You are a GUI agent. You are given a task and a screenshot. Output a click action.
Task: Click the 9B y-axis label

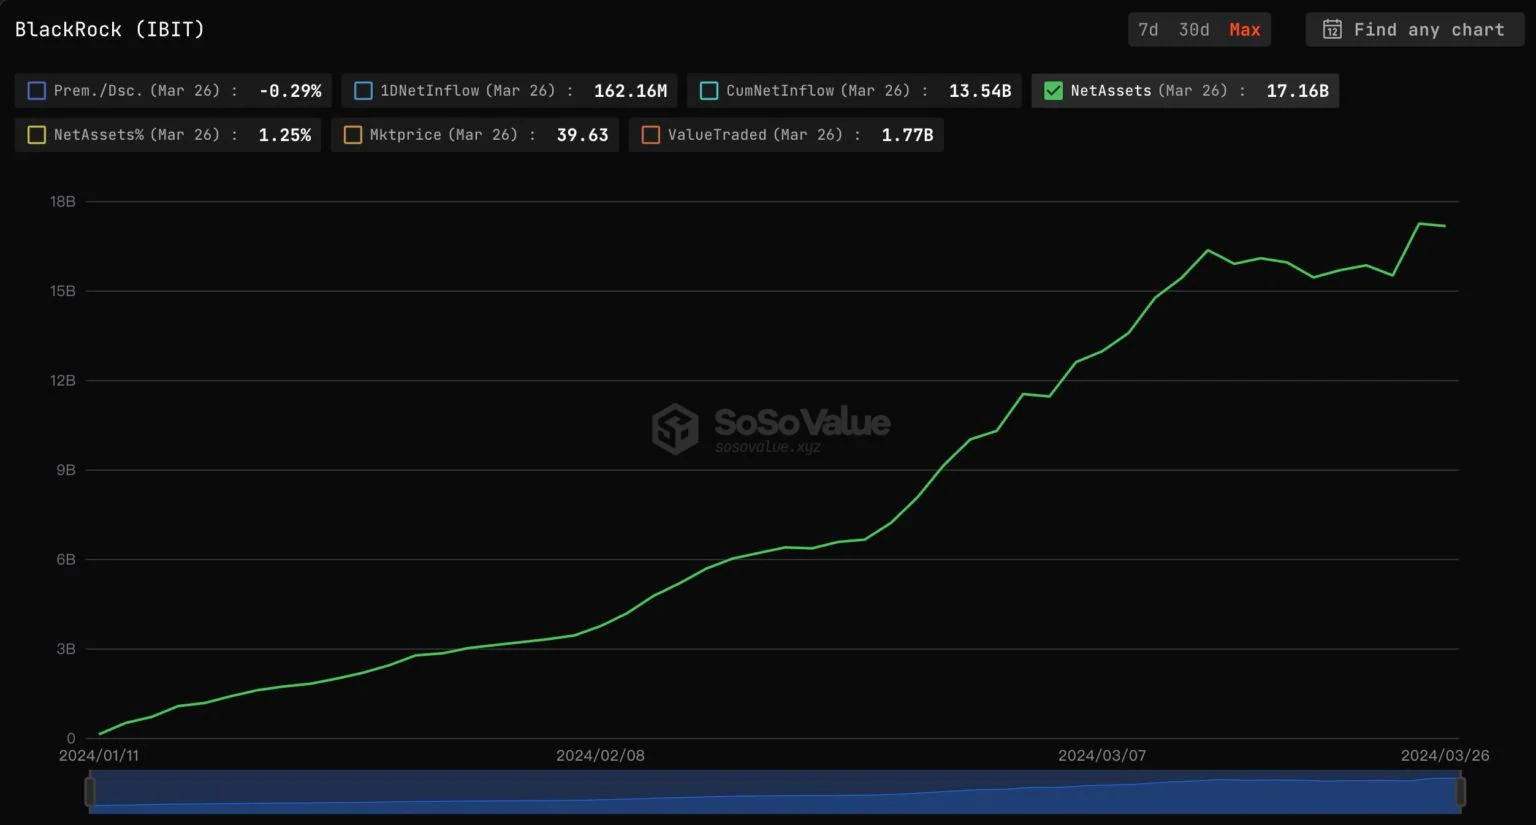point(66,470)
